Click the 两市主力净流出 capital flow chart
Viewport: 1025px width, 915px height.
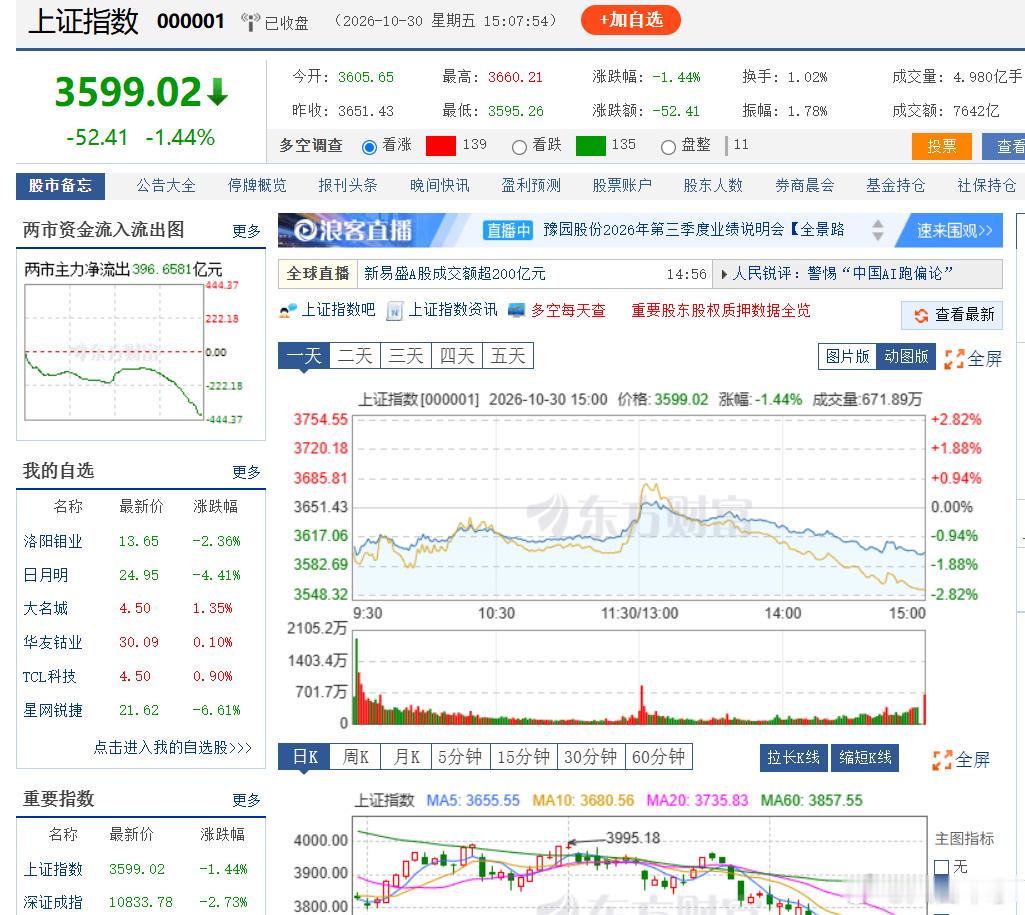coord(114,352)
